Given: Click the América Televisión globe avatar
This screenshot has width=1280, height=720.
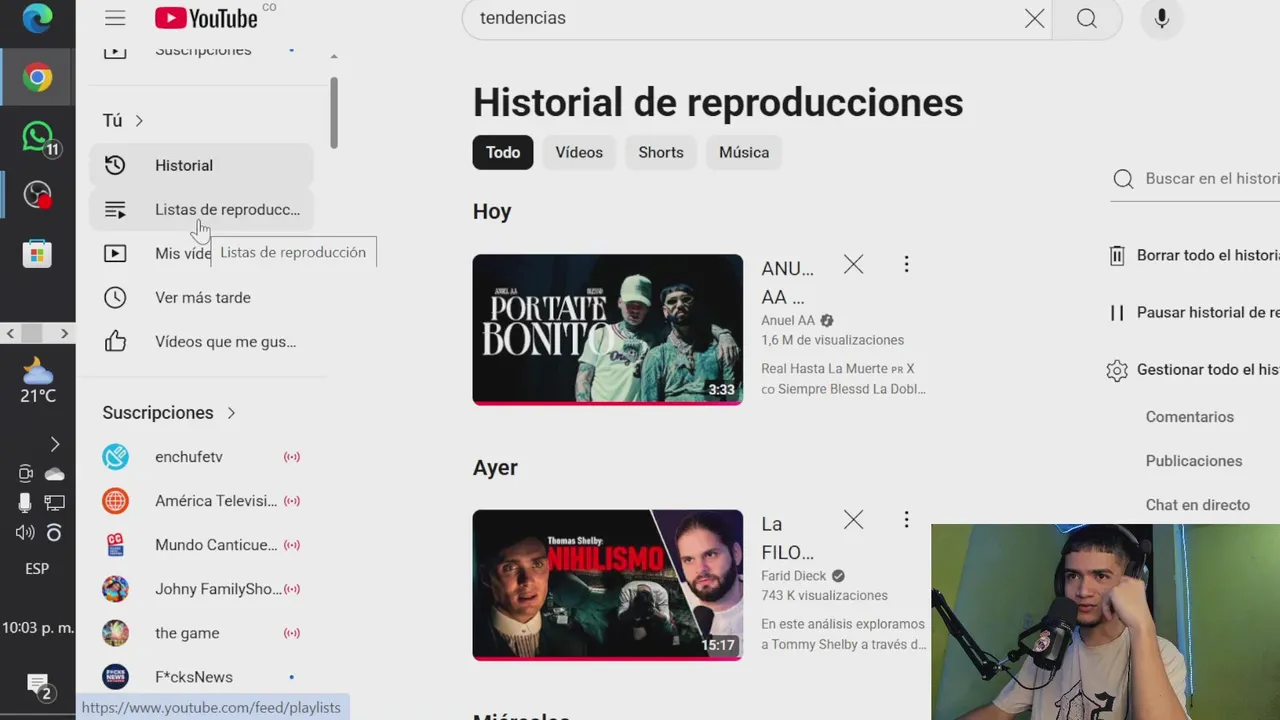Looking at the screenshot, I should [x=115, y=500].
